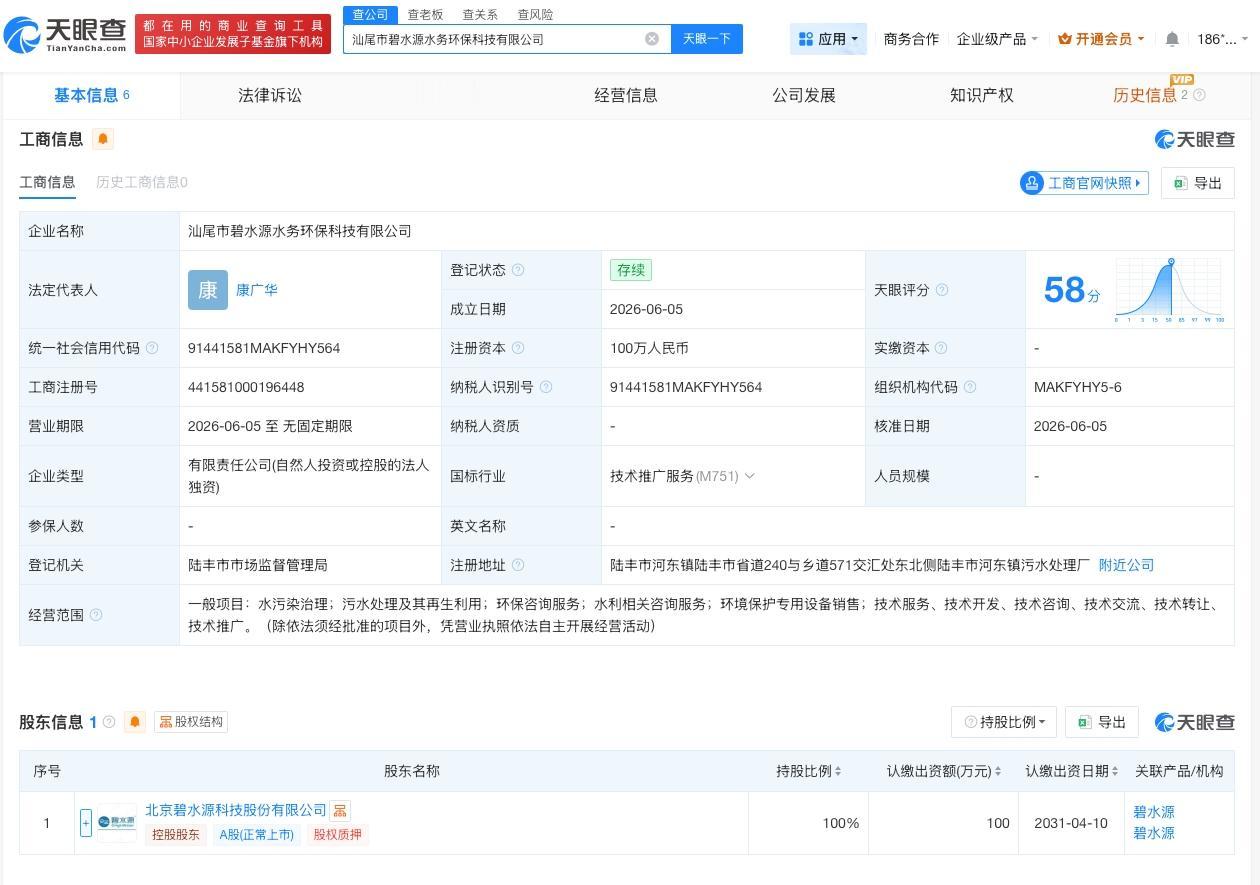Screen dimensions: 1260x885
Task: Click the 存续 registration status badge
Action: (631, 270)
